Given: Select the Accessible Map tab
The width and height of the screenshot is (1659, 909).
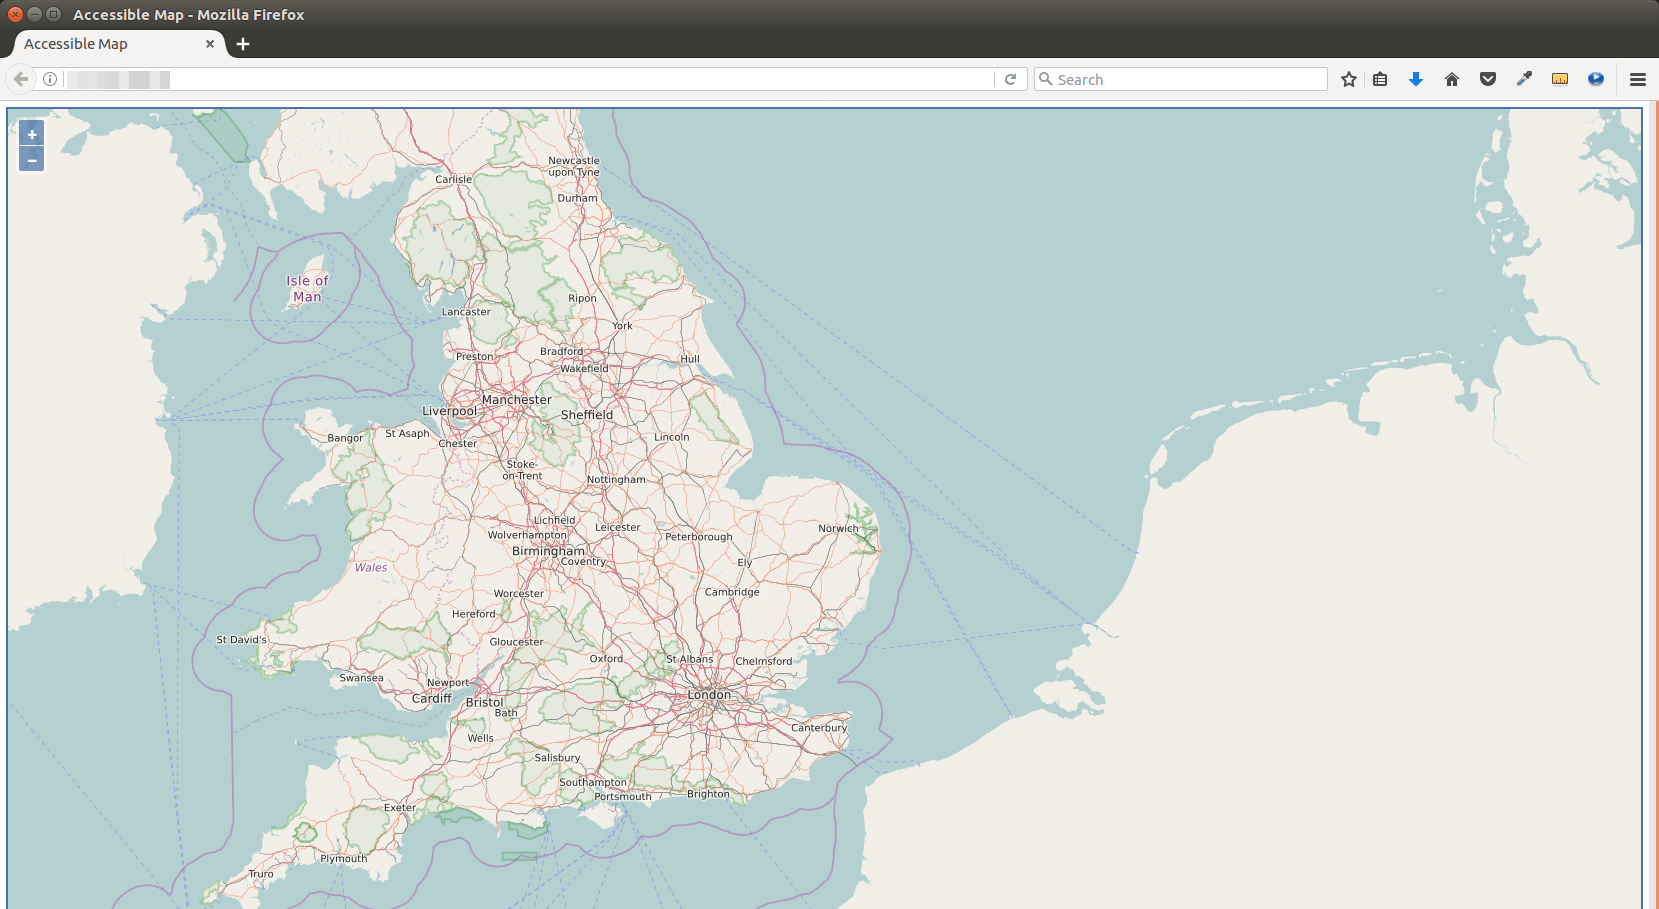Looking at the screenshot, I should [100, 44].
